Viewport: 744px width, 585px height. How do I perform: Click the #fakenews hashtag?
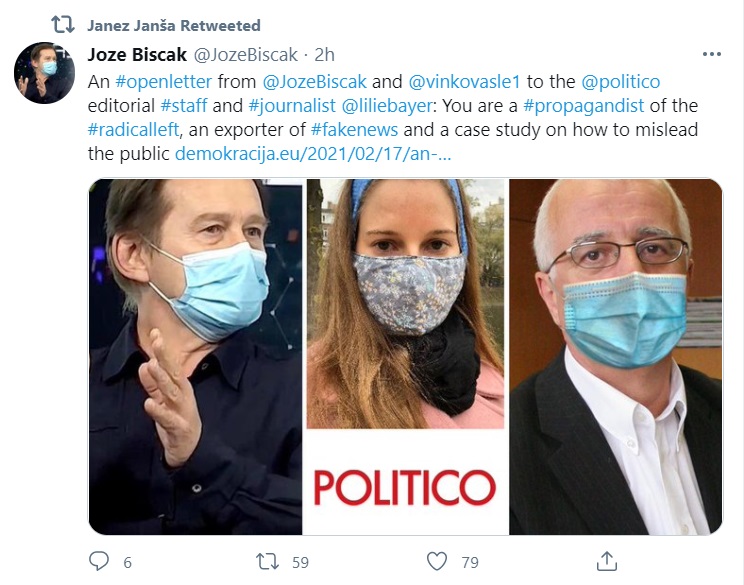pyautogui.click(x=354, y=130)
